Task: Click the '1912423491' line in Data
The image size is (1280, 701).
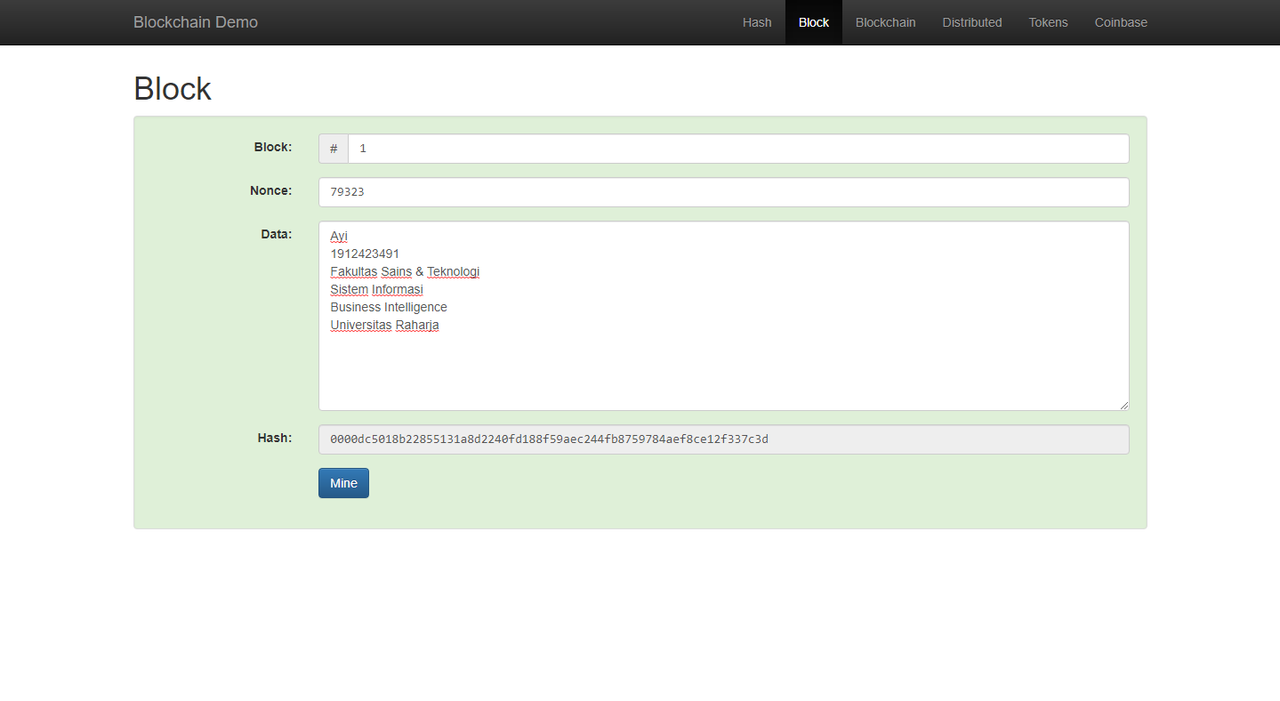Action: (365, 254)
